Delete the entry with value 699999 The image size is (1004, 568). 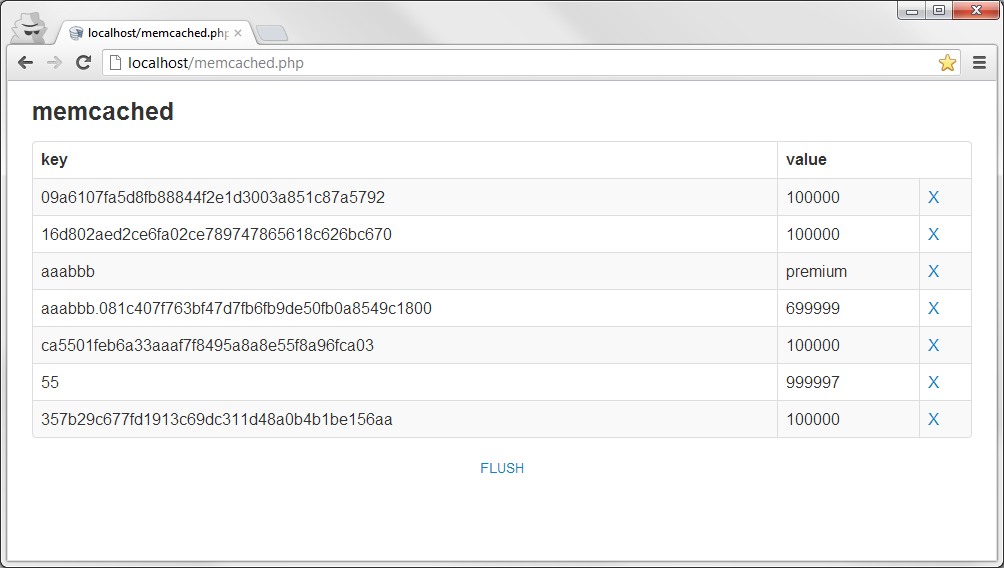pos(933,309)
